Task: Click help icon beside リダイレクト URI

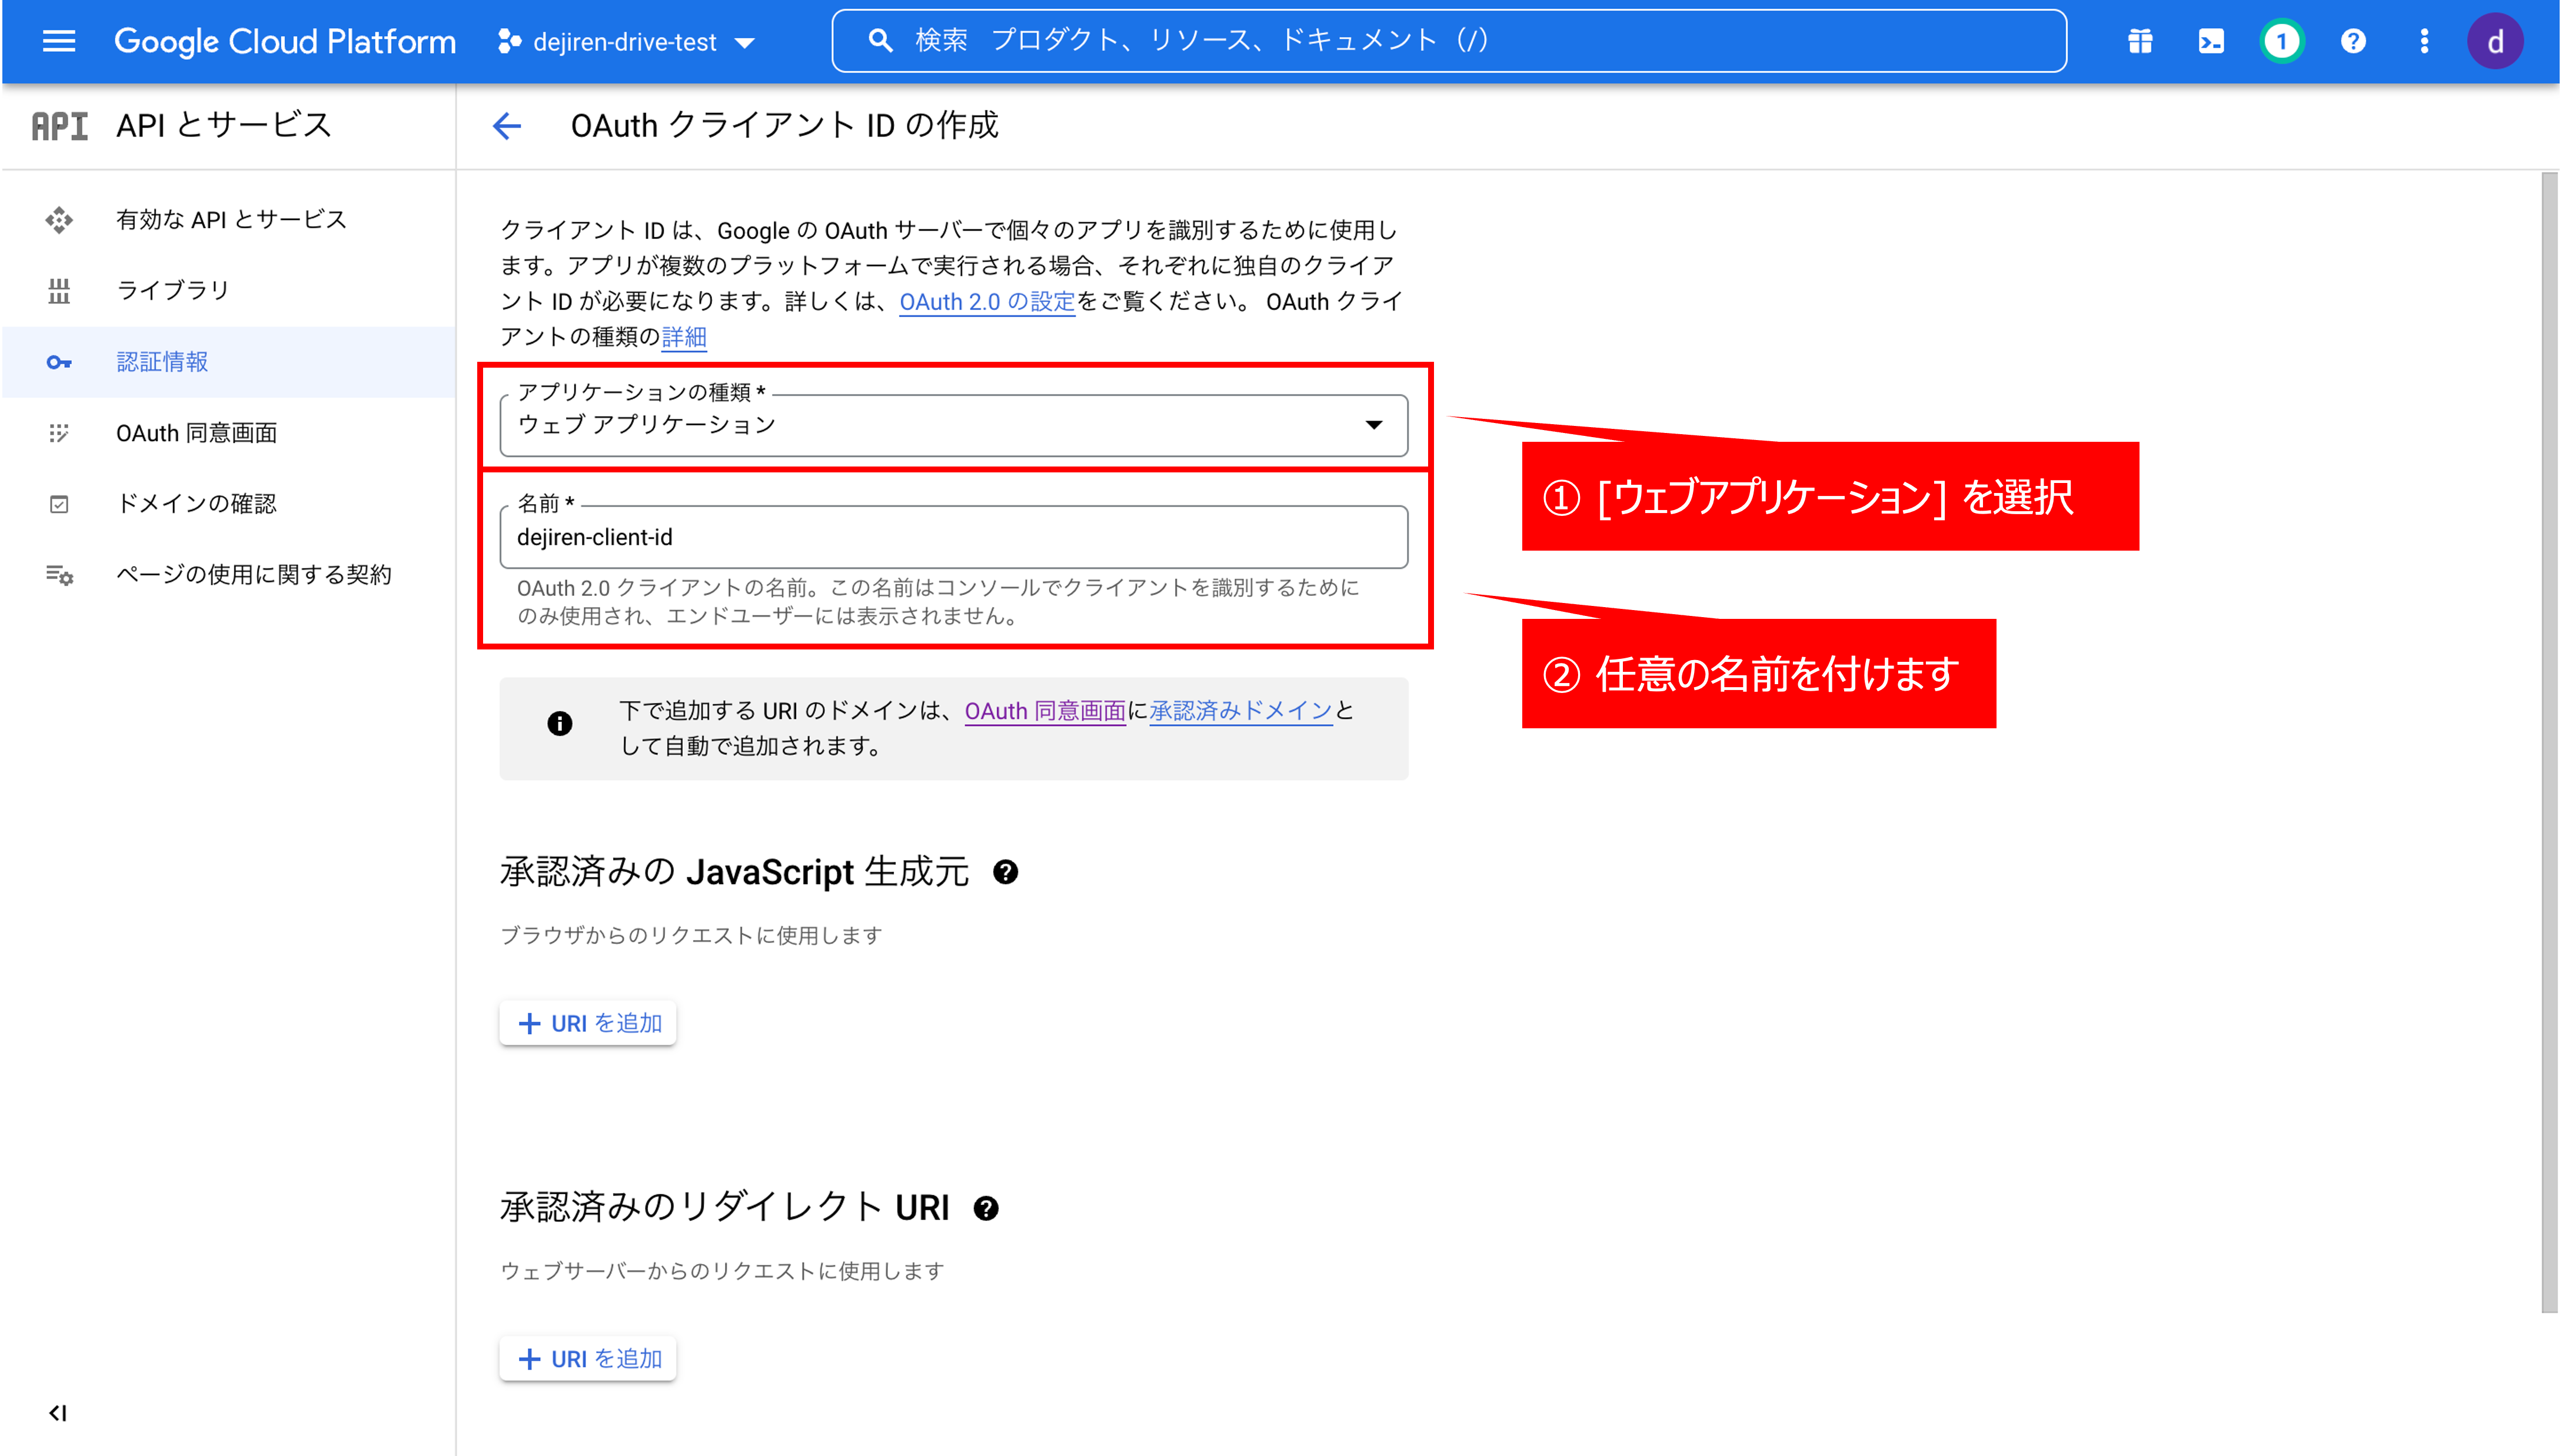Action: (x=986, y=1208)
